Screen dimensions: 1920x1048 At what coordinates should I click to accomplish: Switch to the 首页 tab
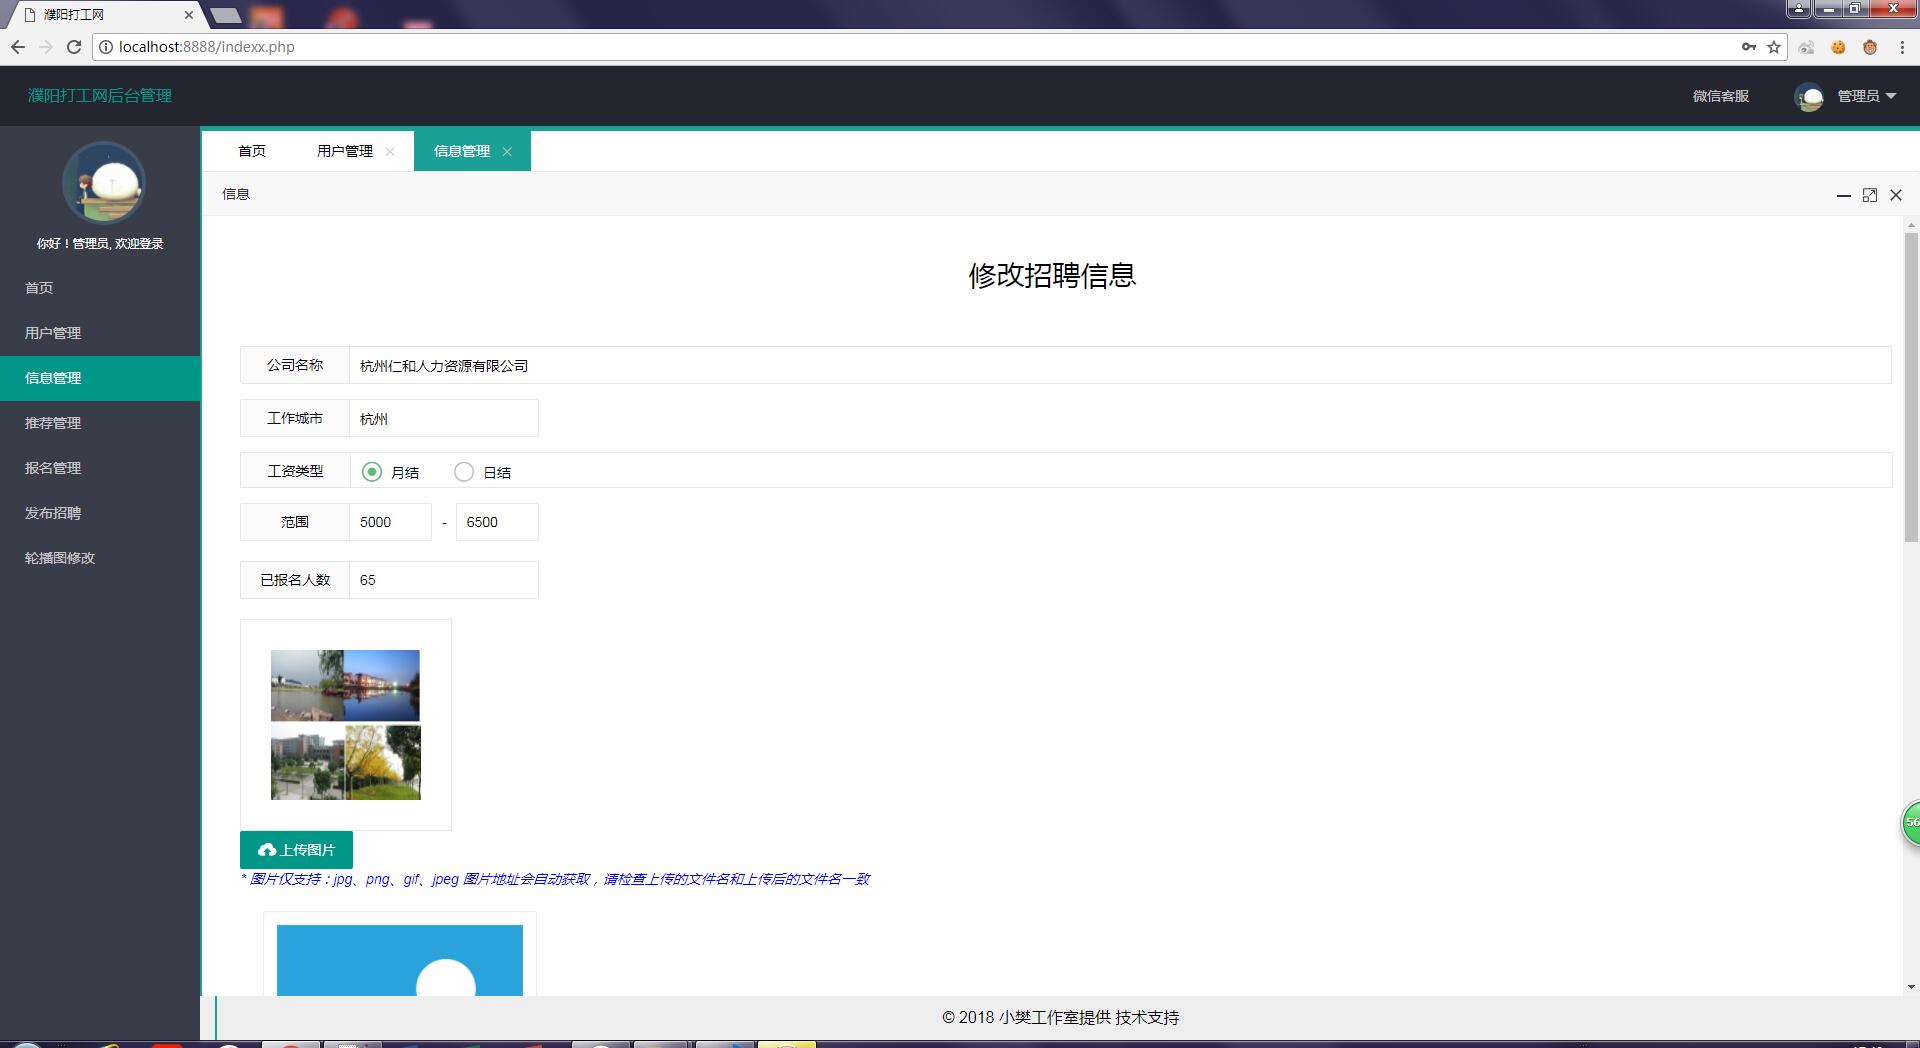tap(252, 151)
